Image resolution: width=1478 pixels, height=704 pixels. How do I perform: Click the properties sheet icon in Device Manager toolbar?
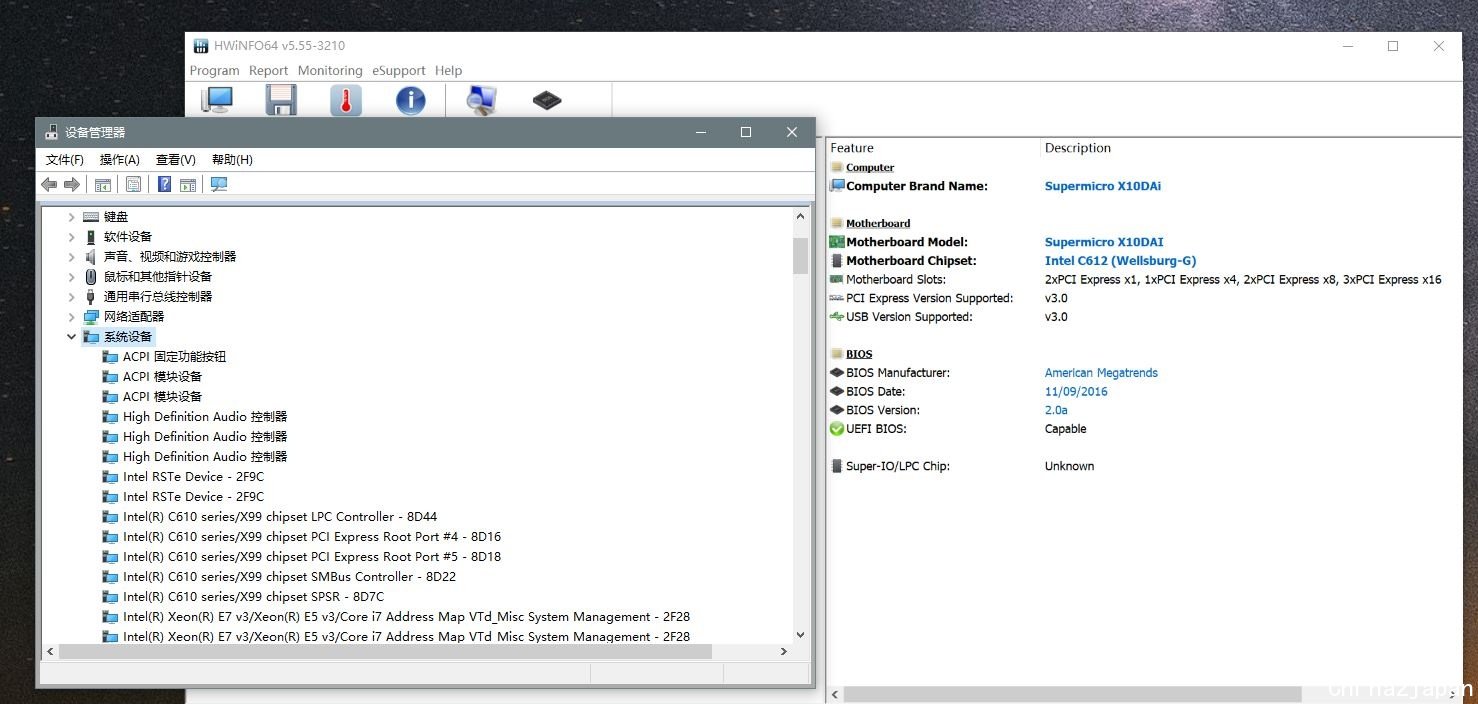(133, 184)
